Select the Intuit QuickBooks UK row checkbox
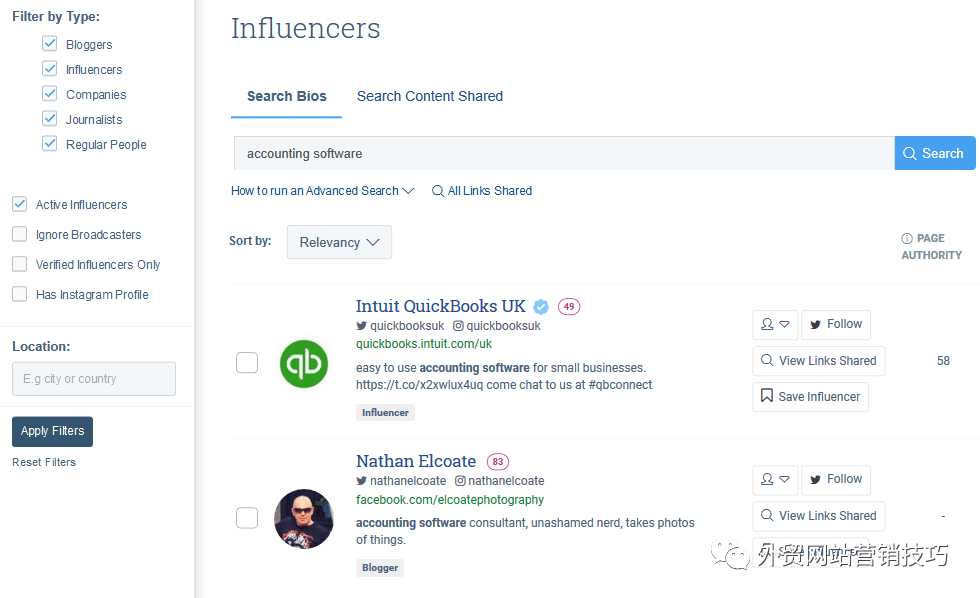Viewport: 980px width, 598px height. (247, 362)
